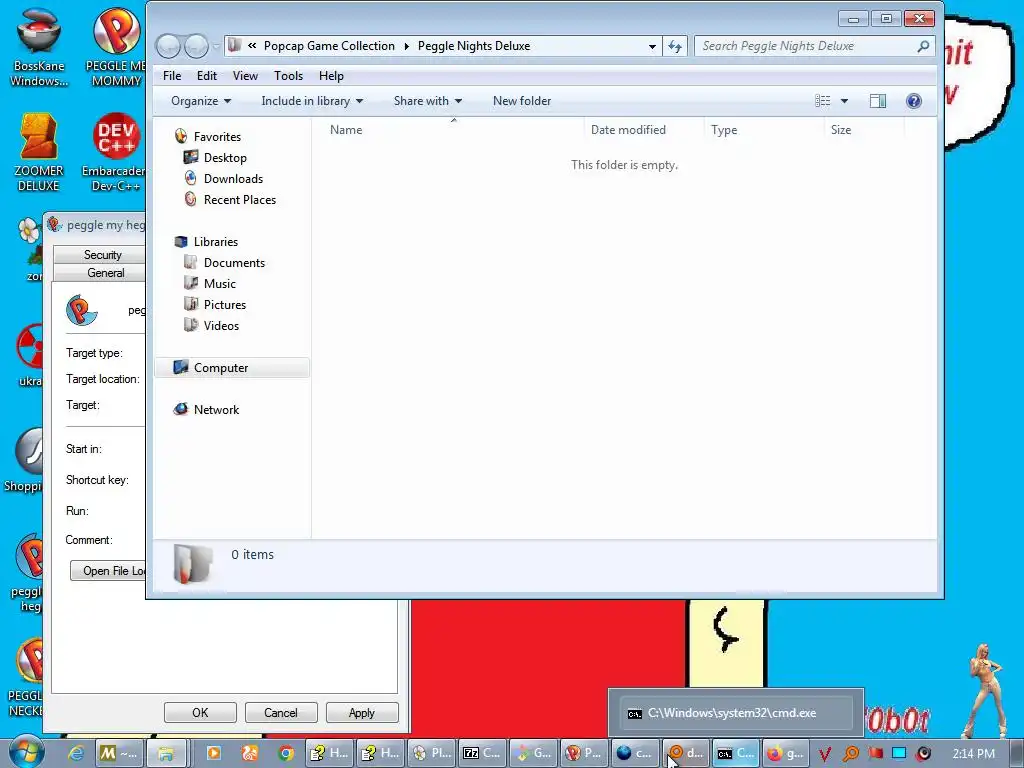Click the double chevron in the address bar
Viewport: 1024px width, 768px height.
point(252,46)
